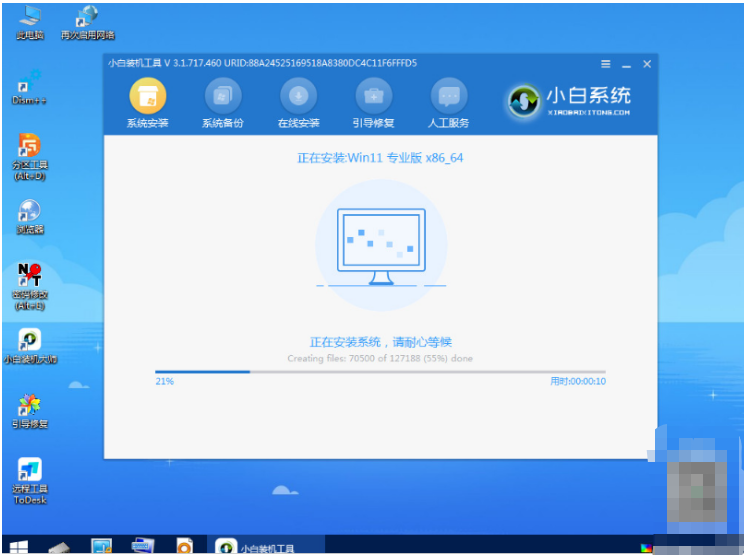The image size is (744, 555).
Task: Open 分区工具 (Alt+D) desktop shortcut
Action: click(x=29, y=157)
